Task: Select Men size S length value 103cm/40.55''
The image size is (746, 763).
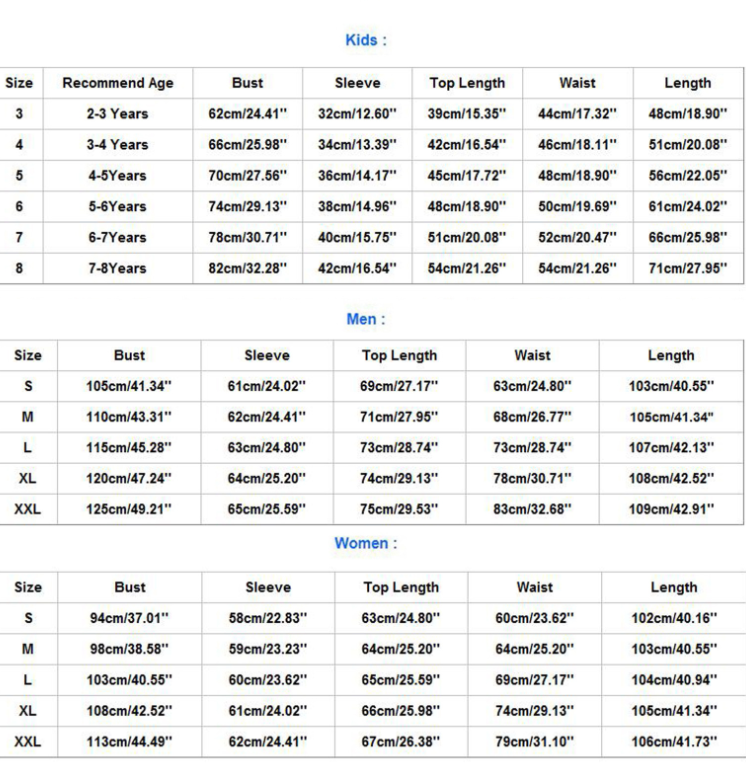Action: [x=671, y=385]
